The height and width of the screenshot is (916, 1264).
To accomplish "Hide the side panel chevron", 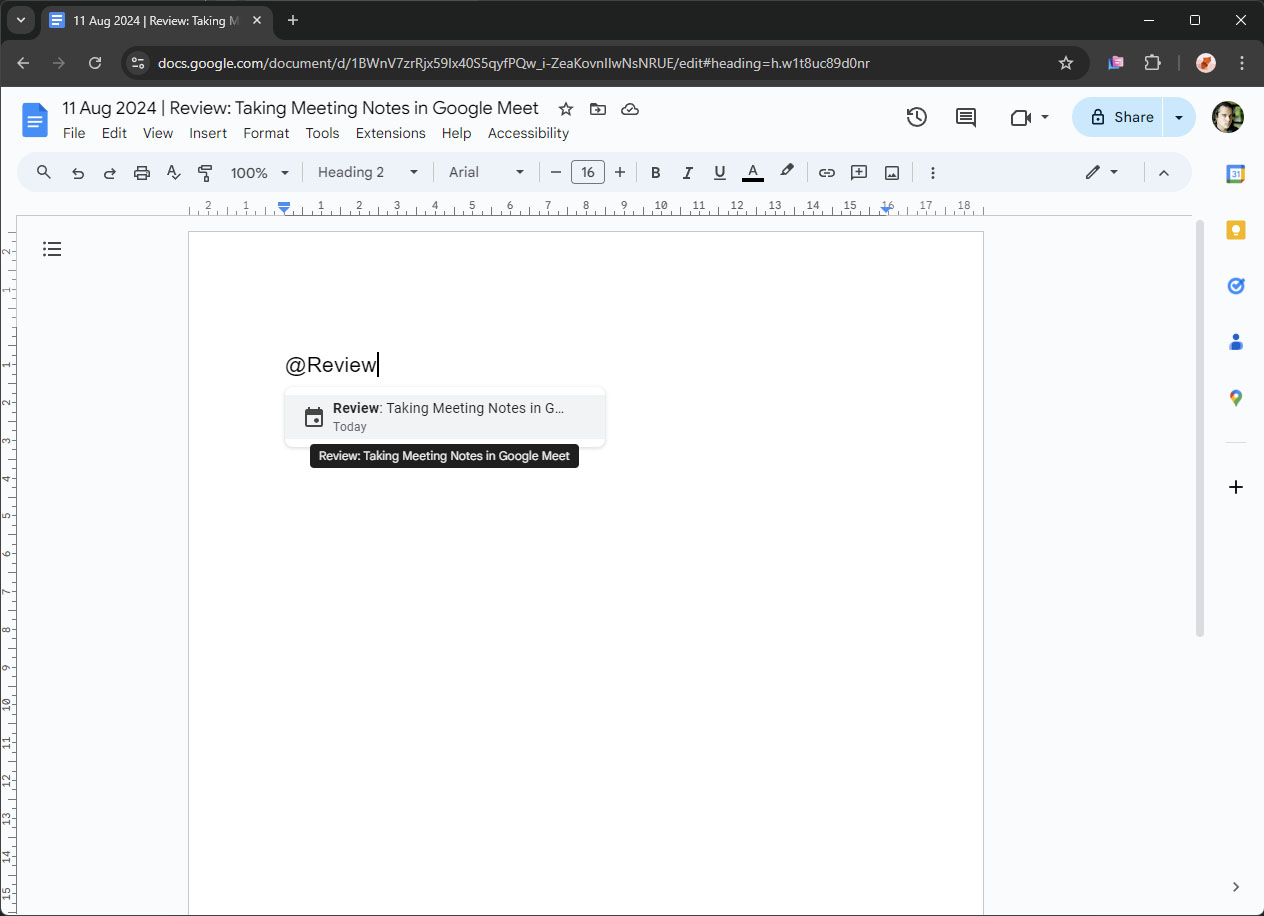I will point(1236,887).
